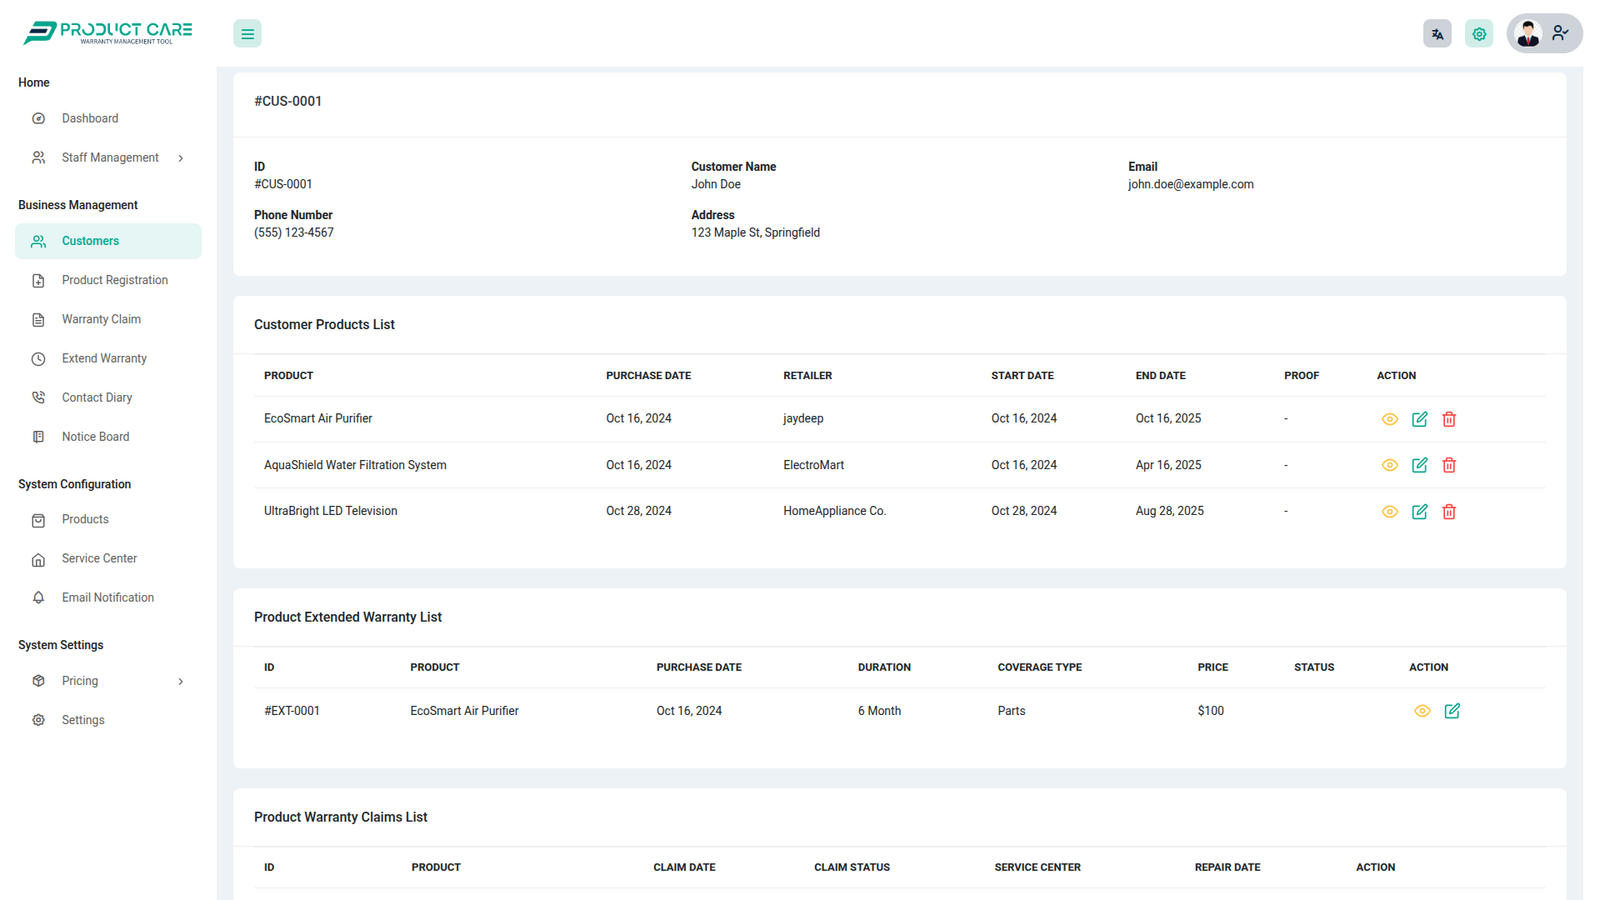Toggle the hamburger sidebar menu button

[247, 34]
